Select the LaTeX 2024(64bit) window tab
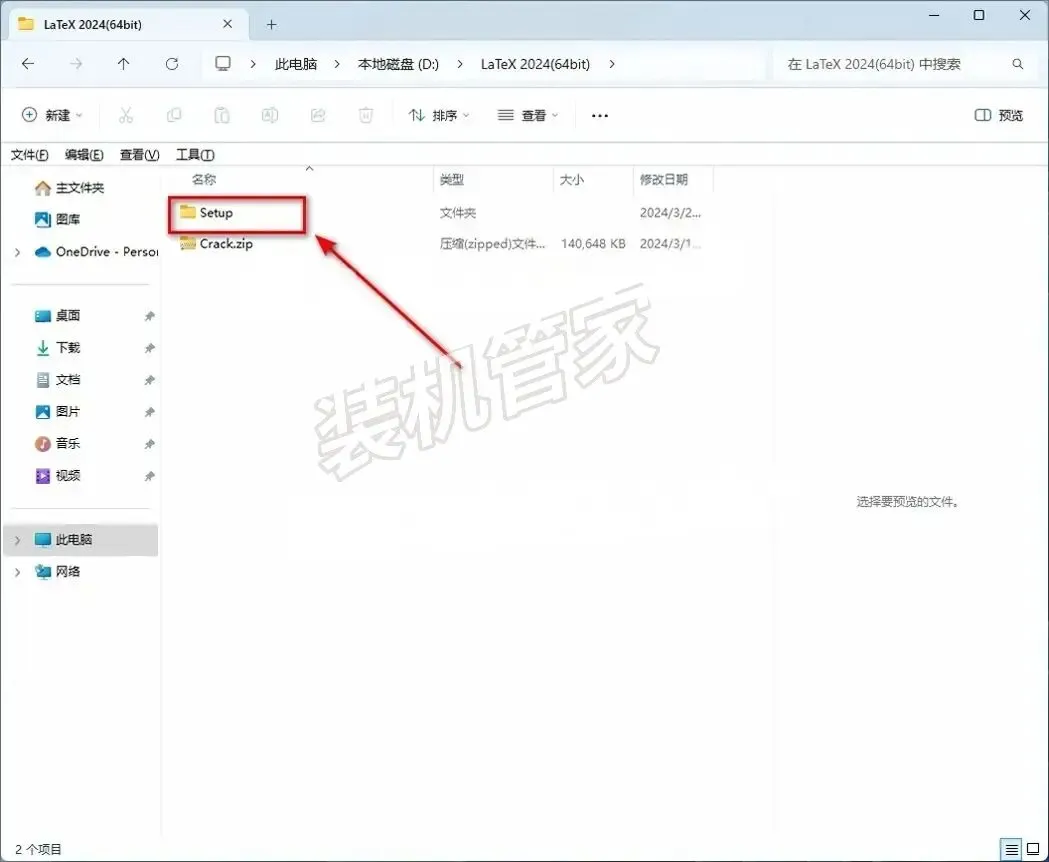The width and height of the screenshot is (1049, 862). tap(126, 25)
